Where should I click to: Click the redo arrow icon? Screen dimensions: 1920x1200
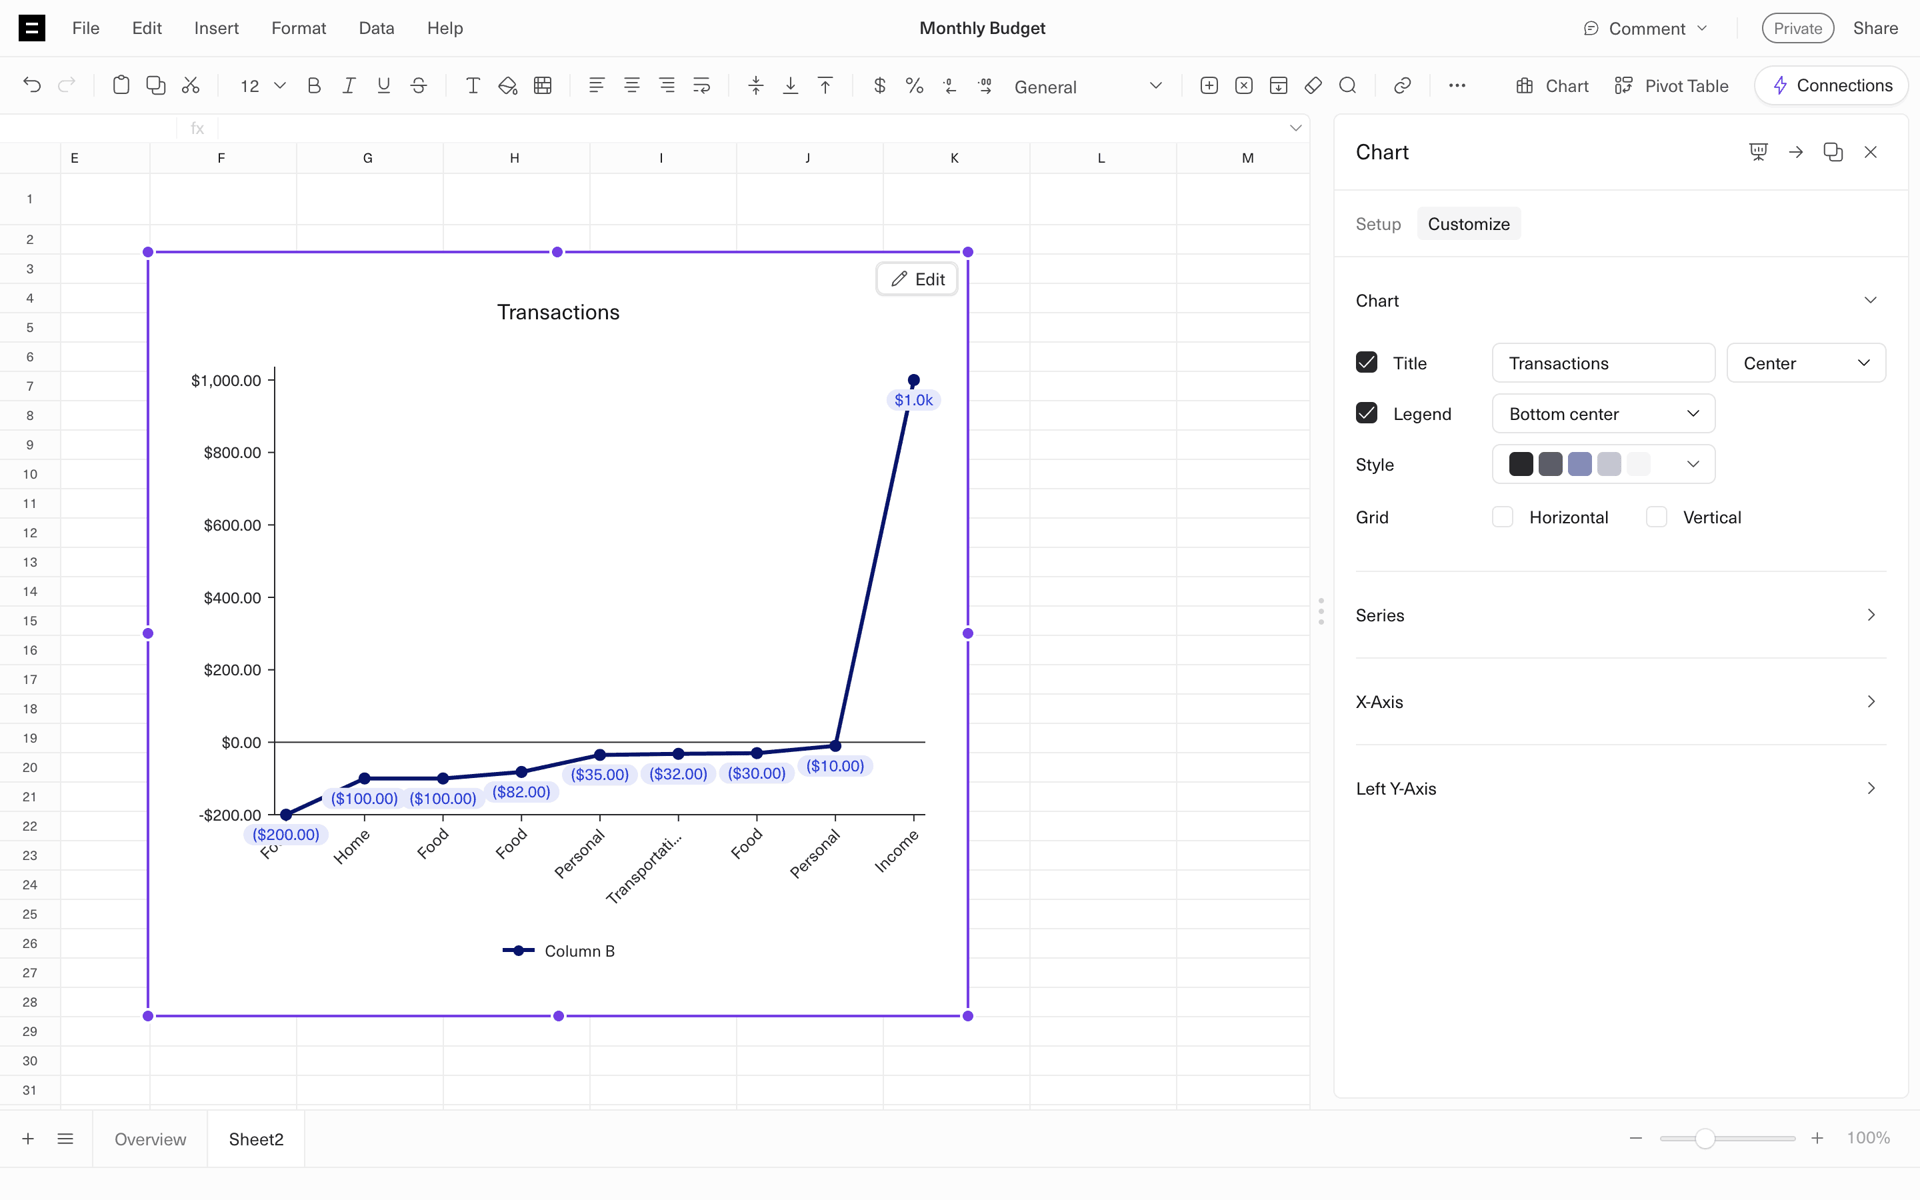[67, 86]
